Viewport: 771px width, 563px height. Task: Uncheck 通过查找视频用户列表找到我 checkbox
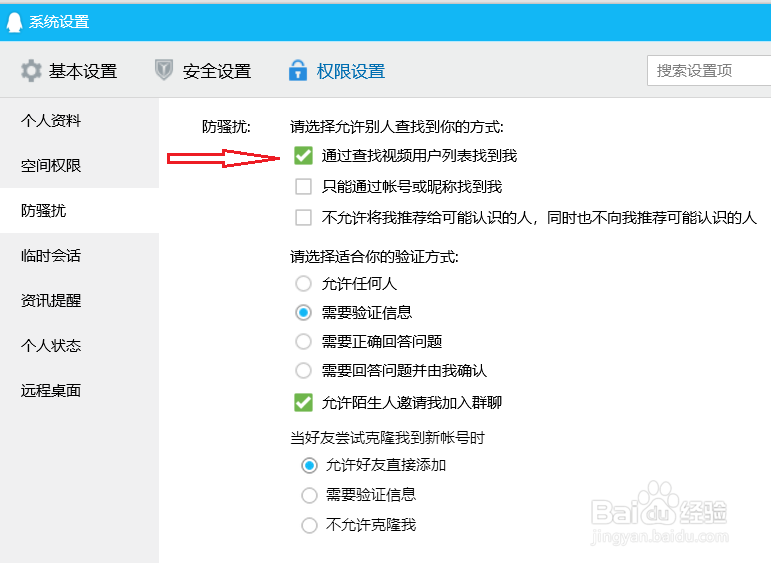[x=303, y=156]
